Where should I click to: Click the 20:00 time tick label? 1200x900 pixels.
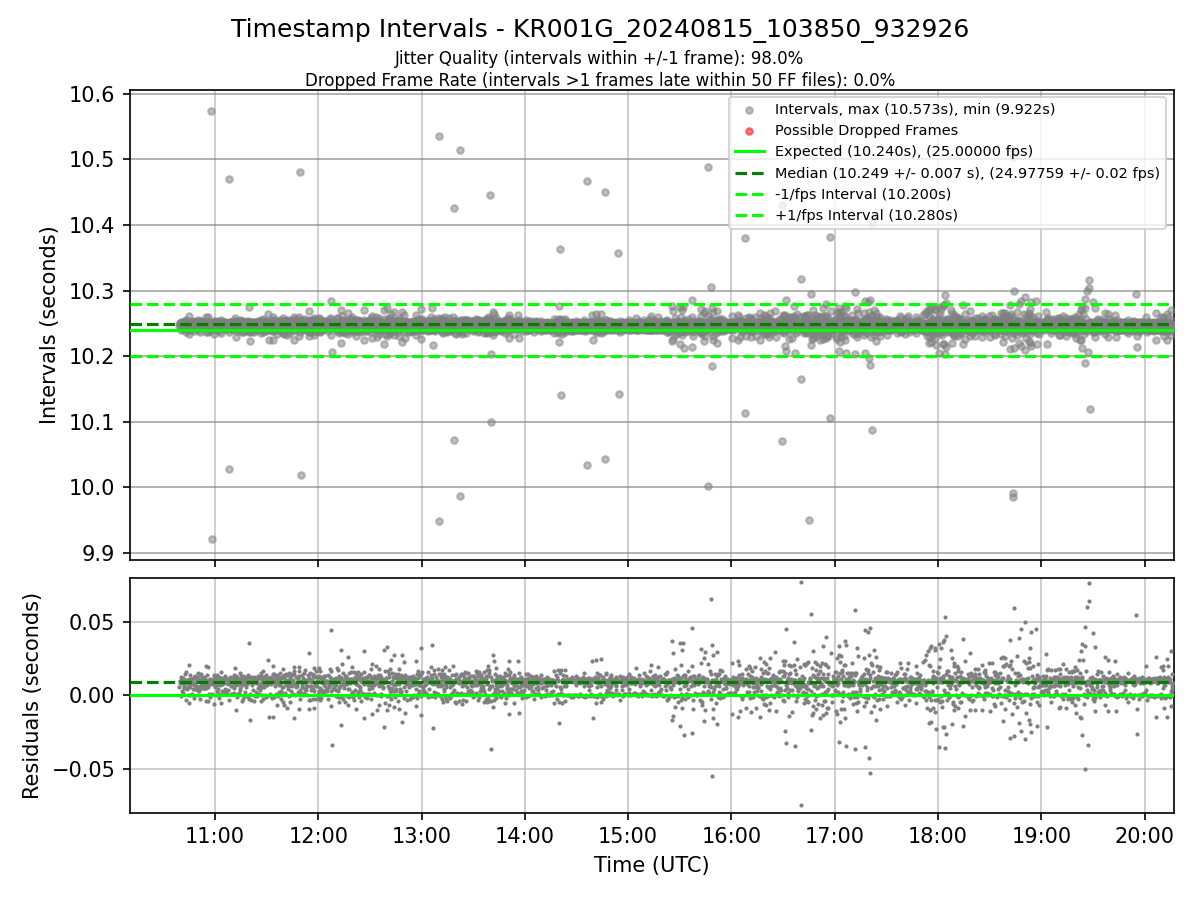pyautogui.click(x=1144, y=834)
